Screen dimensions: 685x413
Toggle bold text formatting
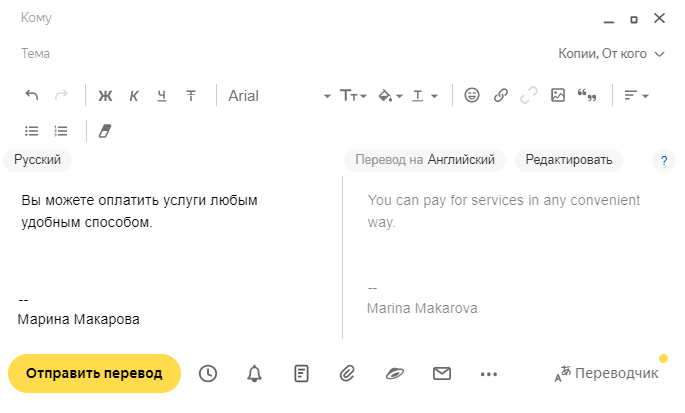coord(105,96)
